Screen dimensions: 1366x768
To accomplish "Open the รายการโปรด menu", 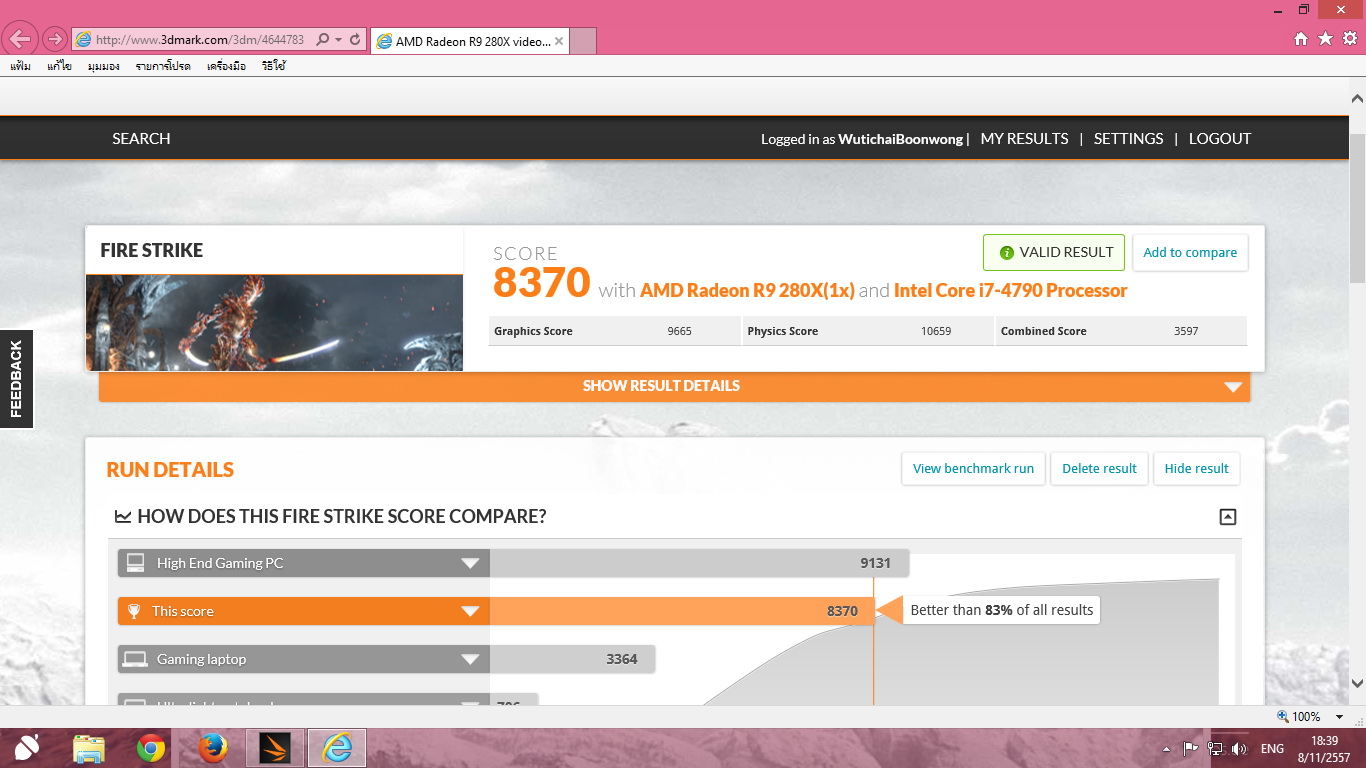I will [x=163, y=66].
